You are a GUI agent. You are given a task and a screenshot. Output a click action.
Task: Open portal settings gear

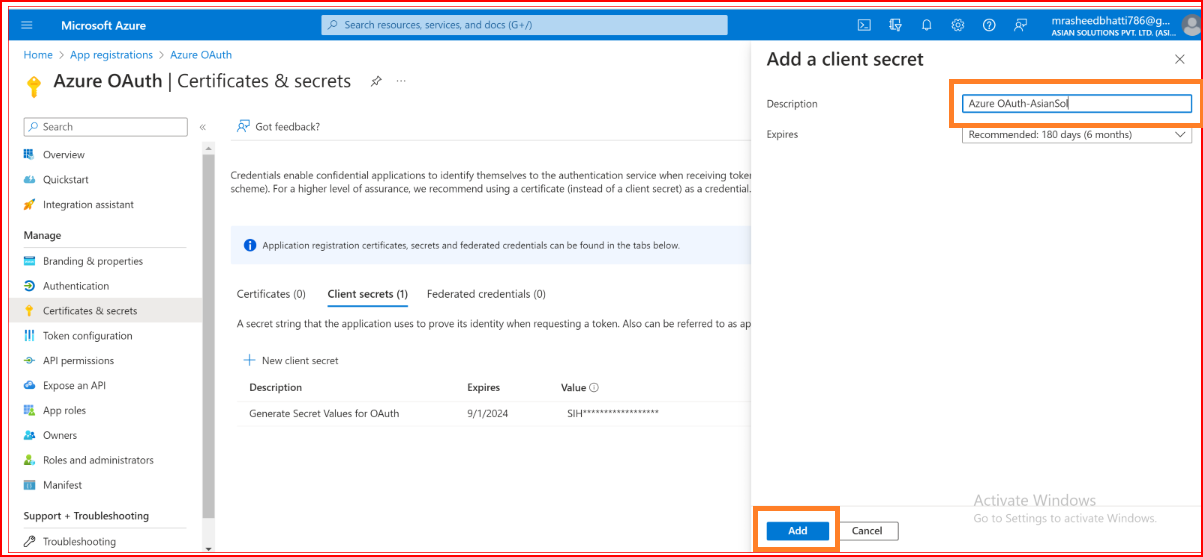click(x=957, y=25)
